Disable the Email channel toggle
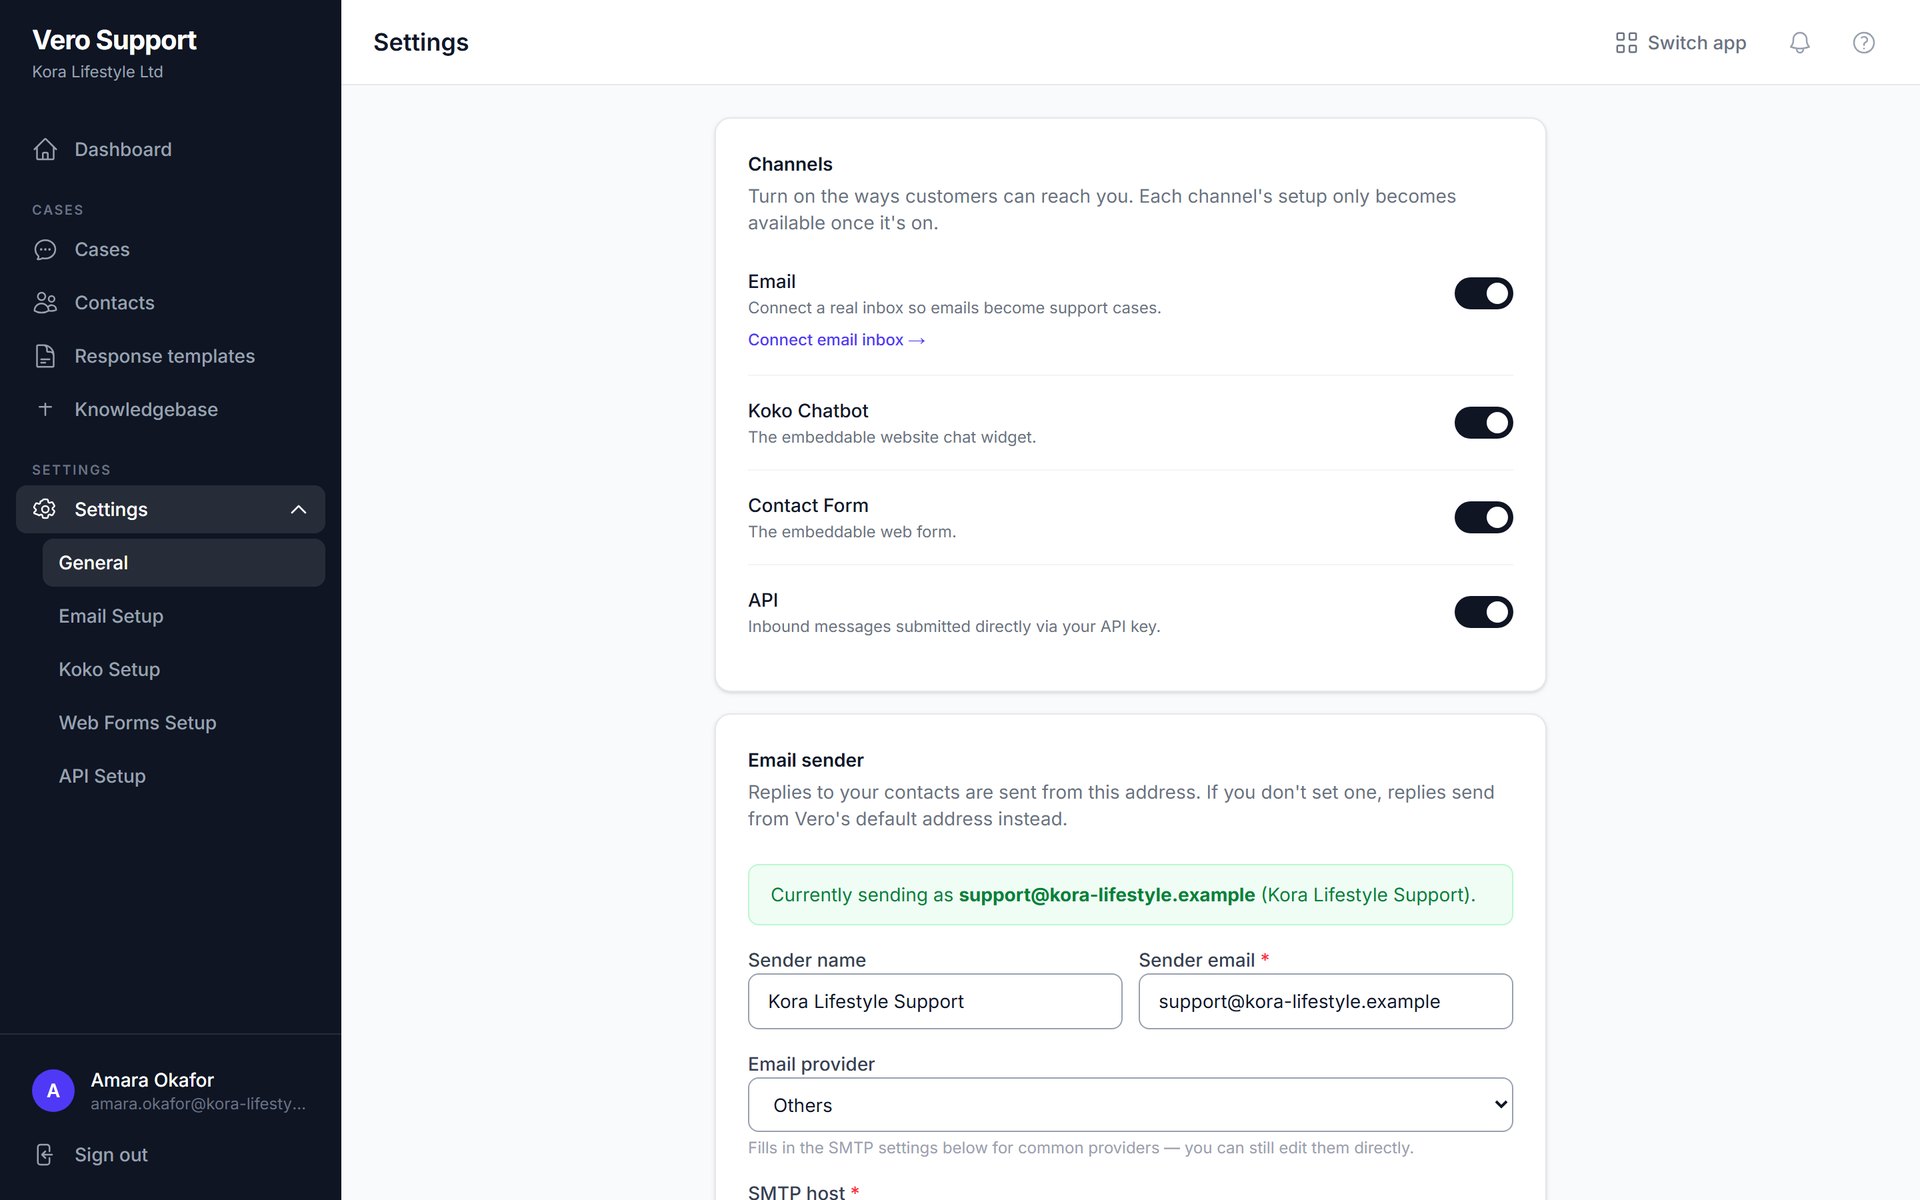This screenshot has width=1920, height=1200. pos(1483,293)
